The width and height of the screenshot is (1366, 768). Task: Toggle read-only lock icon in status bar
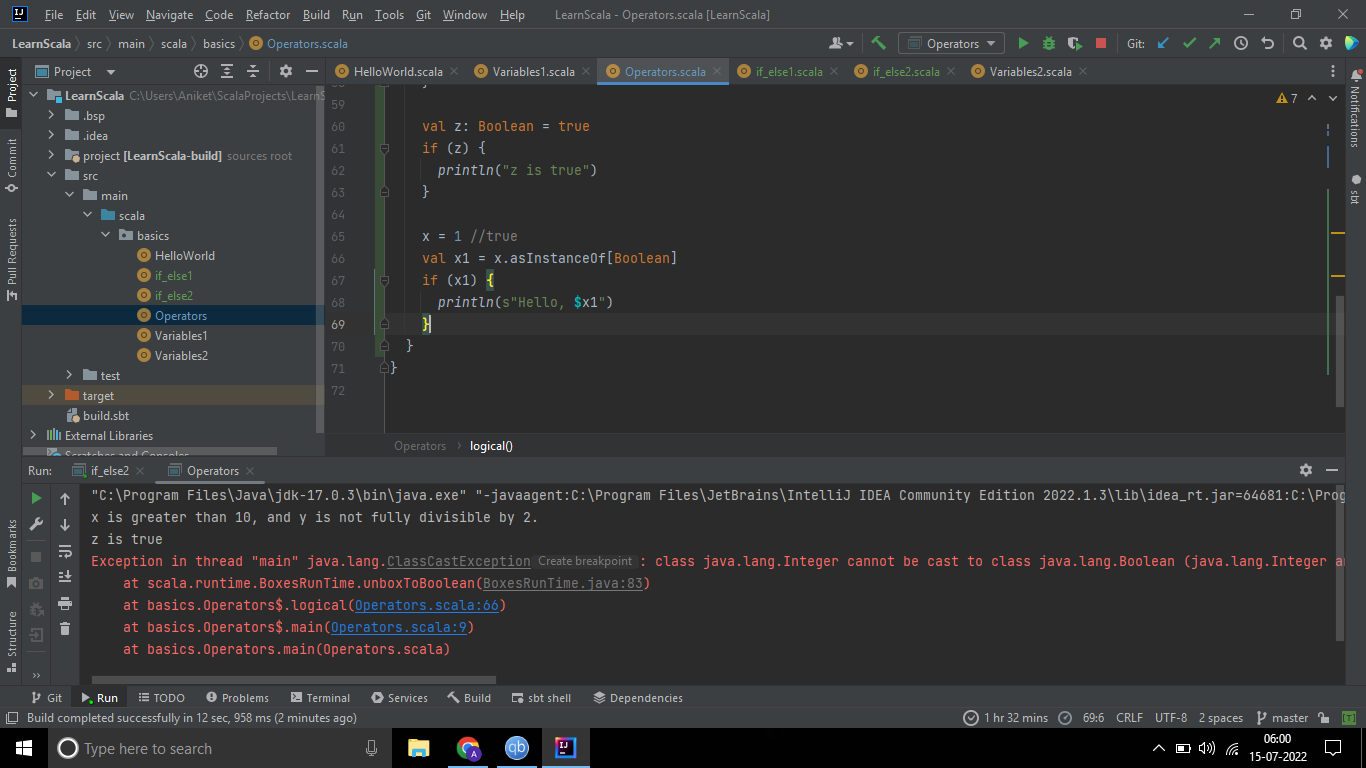click(1324, 718)
